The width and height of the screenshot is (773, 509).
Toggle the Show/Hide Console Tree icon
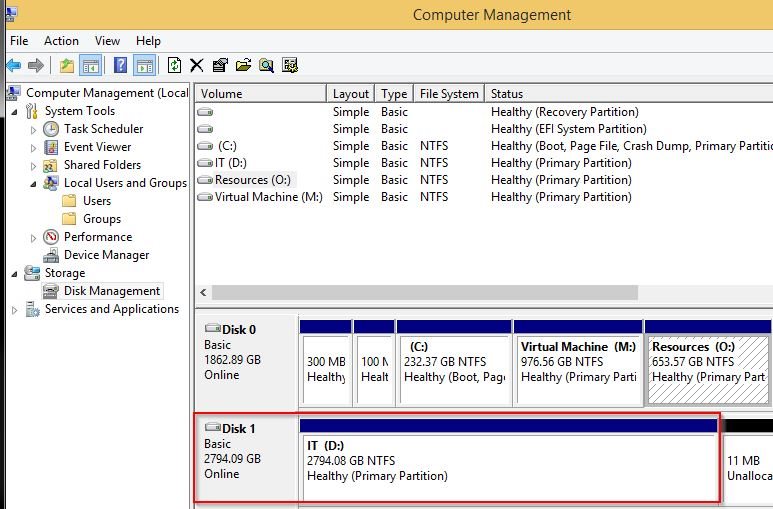(x=90, y=65)
